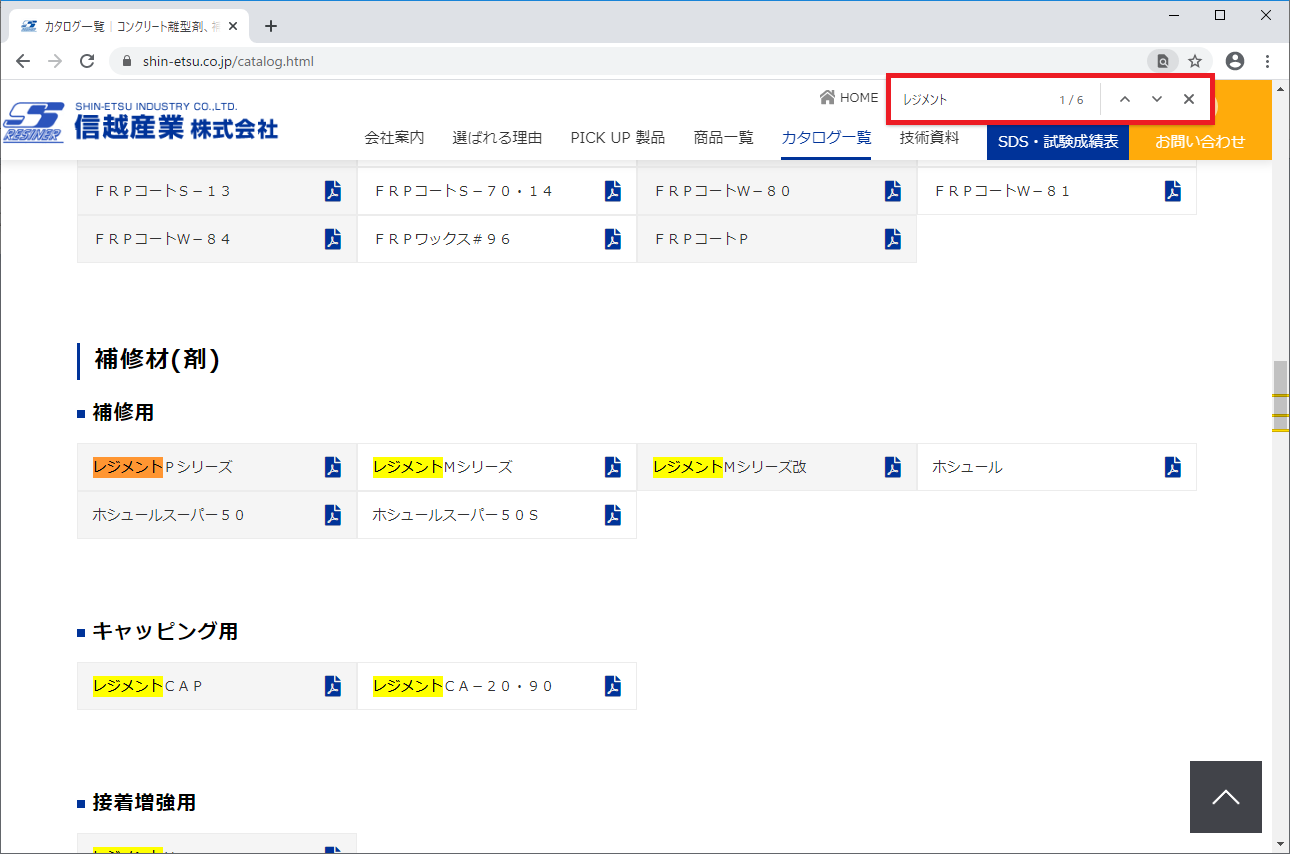This screenshot has height=854, width=1290.
Task: Bookmark this page with the star
Action: (x=1195, y=61)
